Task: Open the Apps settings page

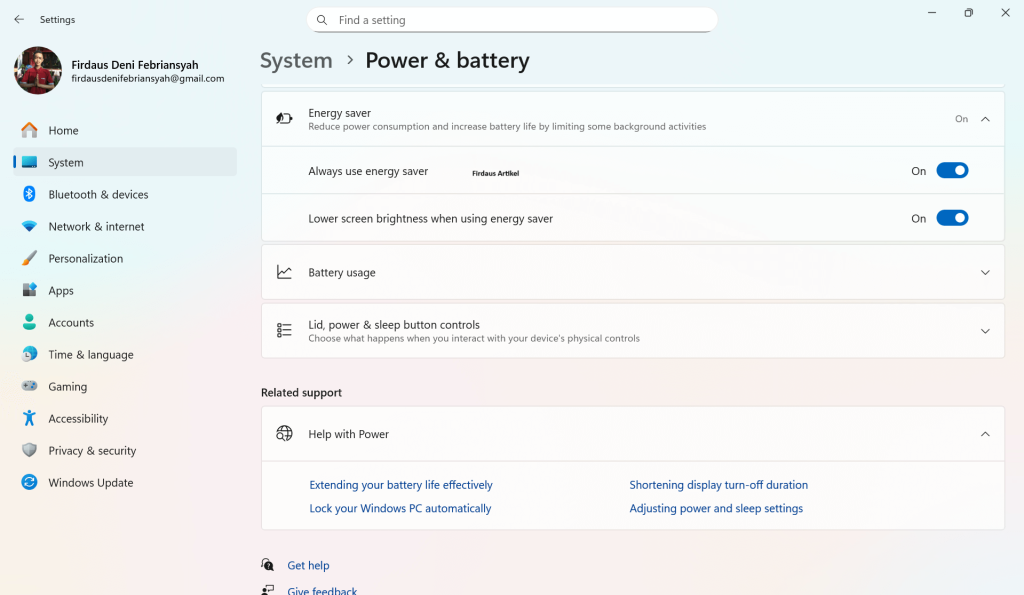Action: pyautogui.click(x=61, y=290)
